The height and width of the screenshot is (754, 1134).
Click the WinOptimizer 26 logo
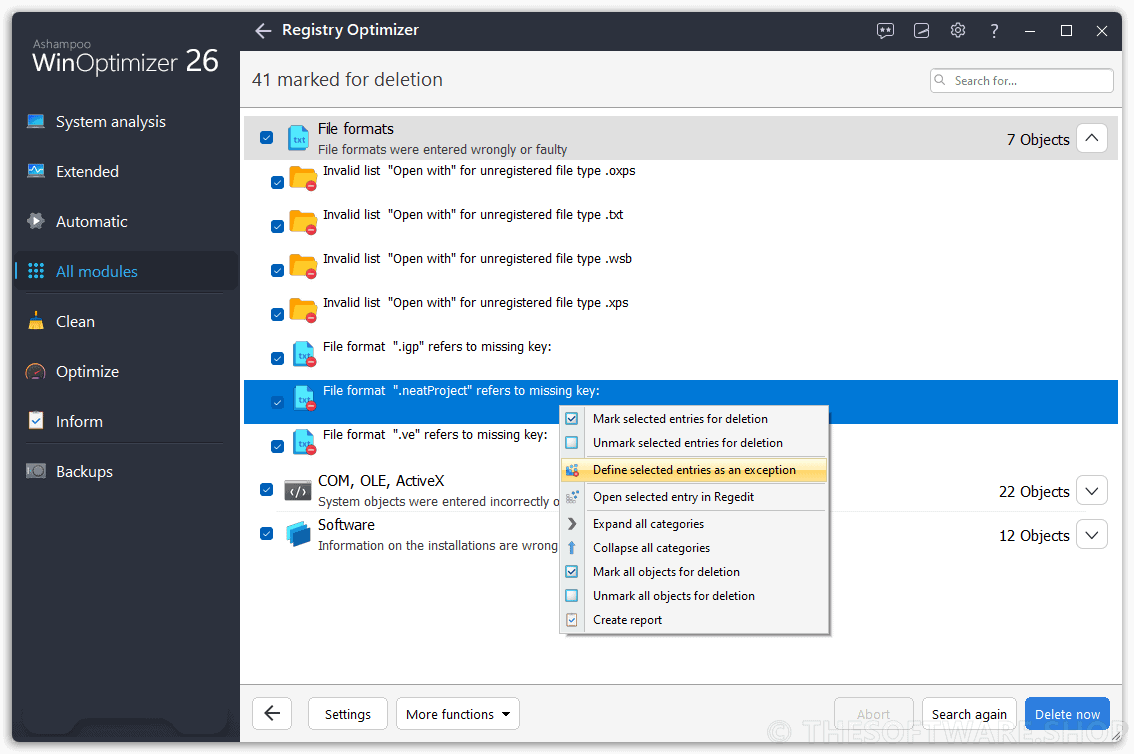pyautogui.click(x=124, y=56)
